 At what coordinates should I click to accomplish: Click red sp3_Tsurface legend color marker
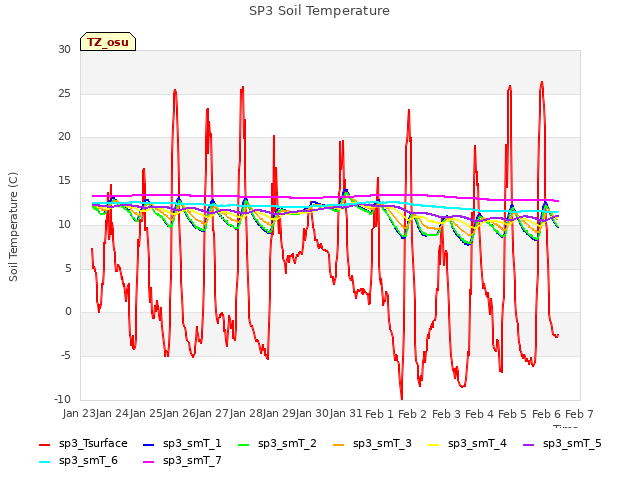point(44,444)
